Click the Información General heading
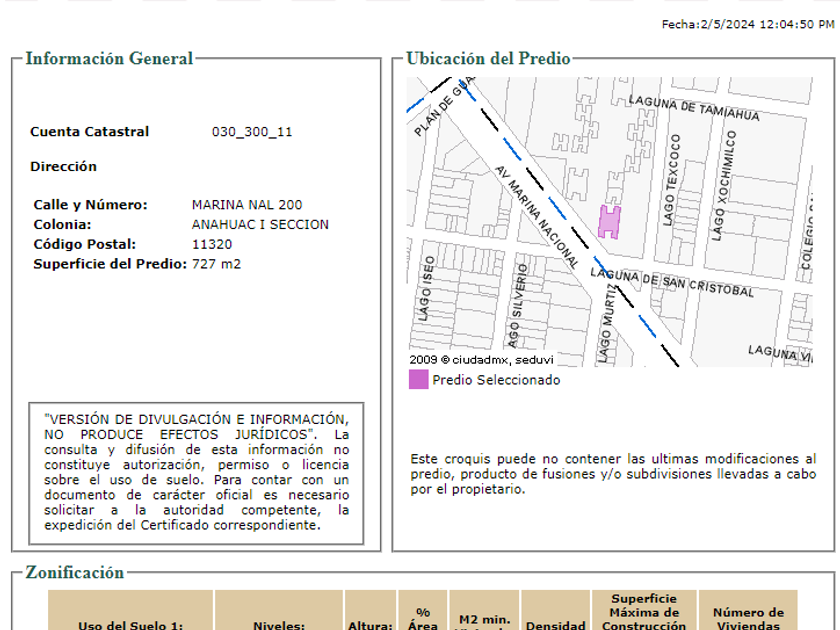The height and width of the screenshot is (630, 840). (109, 58)
